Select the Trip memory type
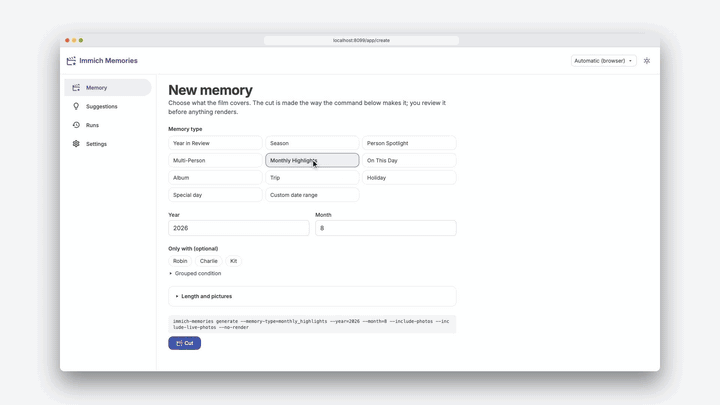Screen dimensions: 720x405 coord(312,178)
